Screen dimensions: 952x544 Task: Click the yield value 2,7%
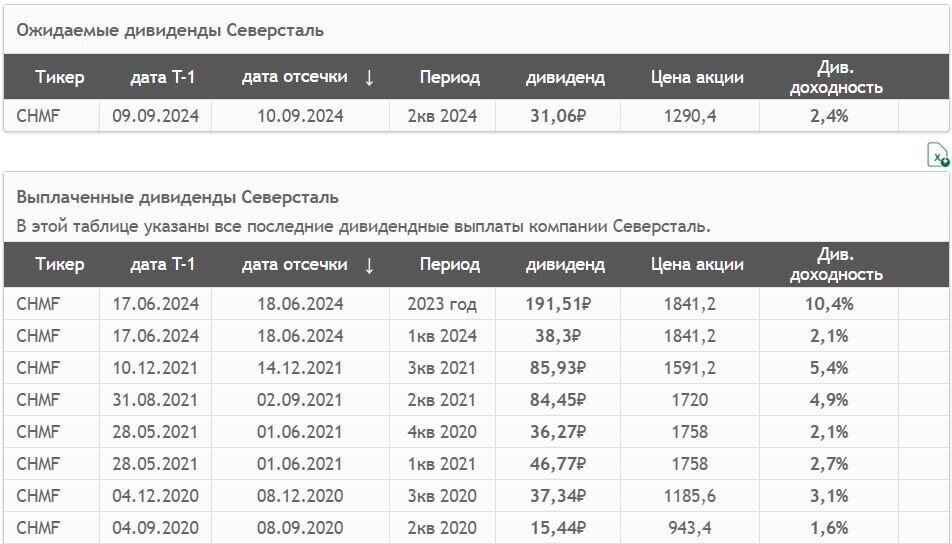829,464
